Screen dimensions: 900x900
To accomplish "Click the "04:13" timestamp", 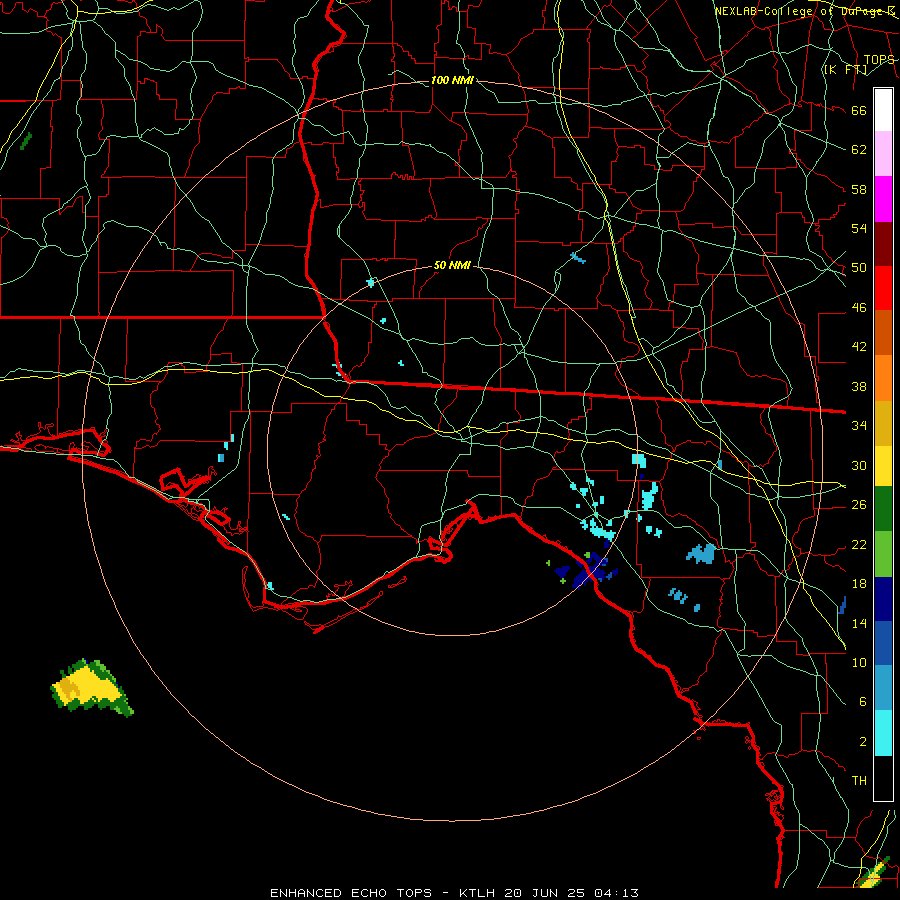I will pyautogui.click(x=616, y=893).
